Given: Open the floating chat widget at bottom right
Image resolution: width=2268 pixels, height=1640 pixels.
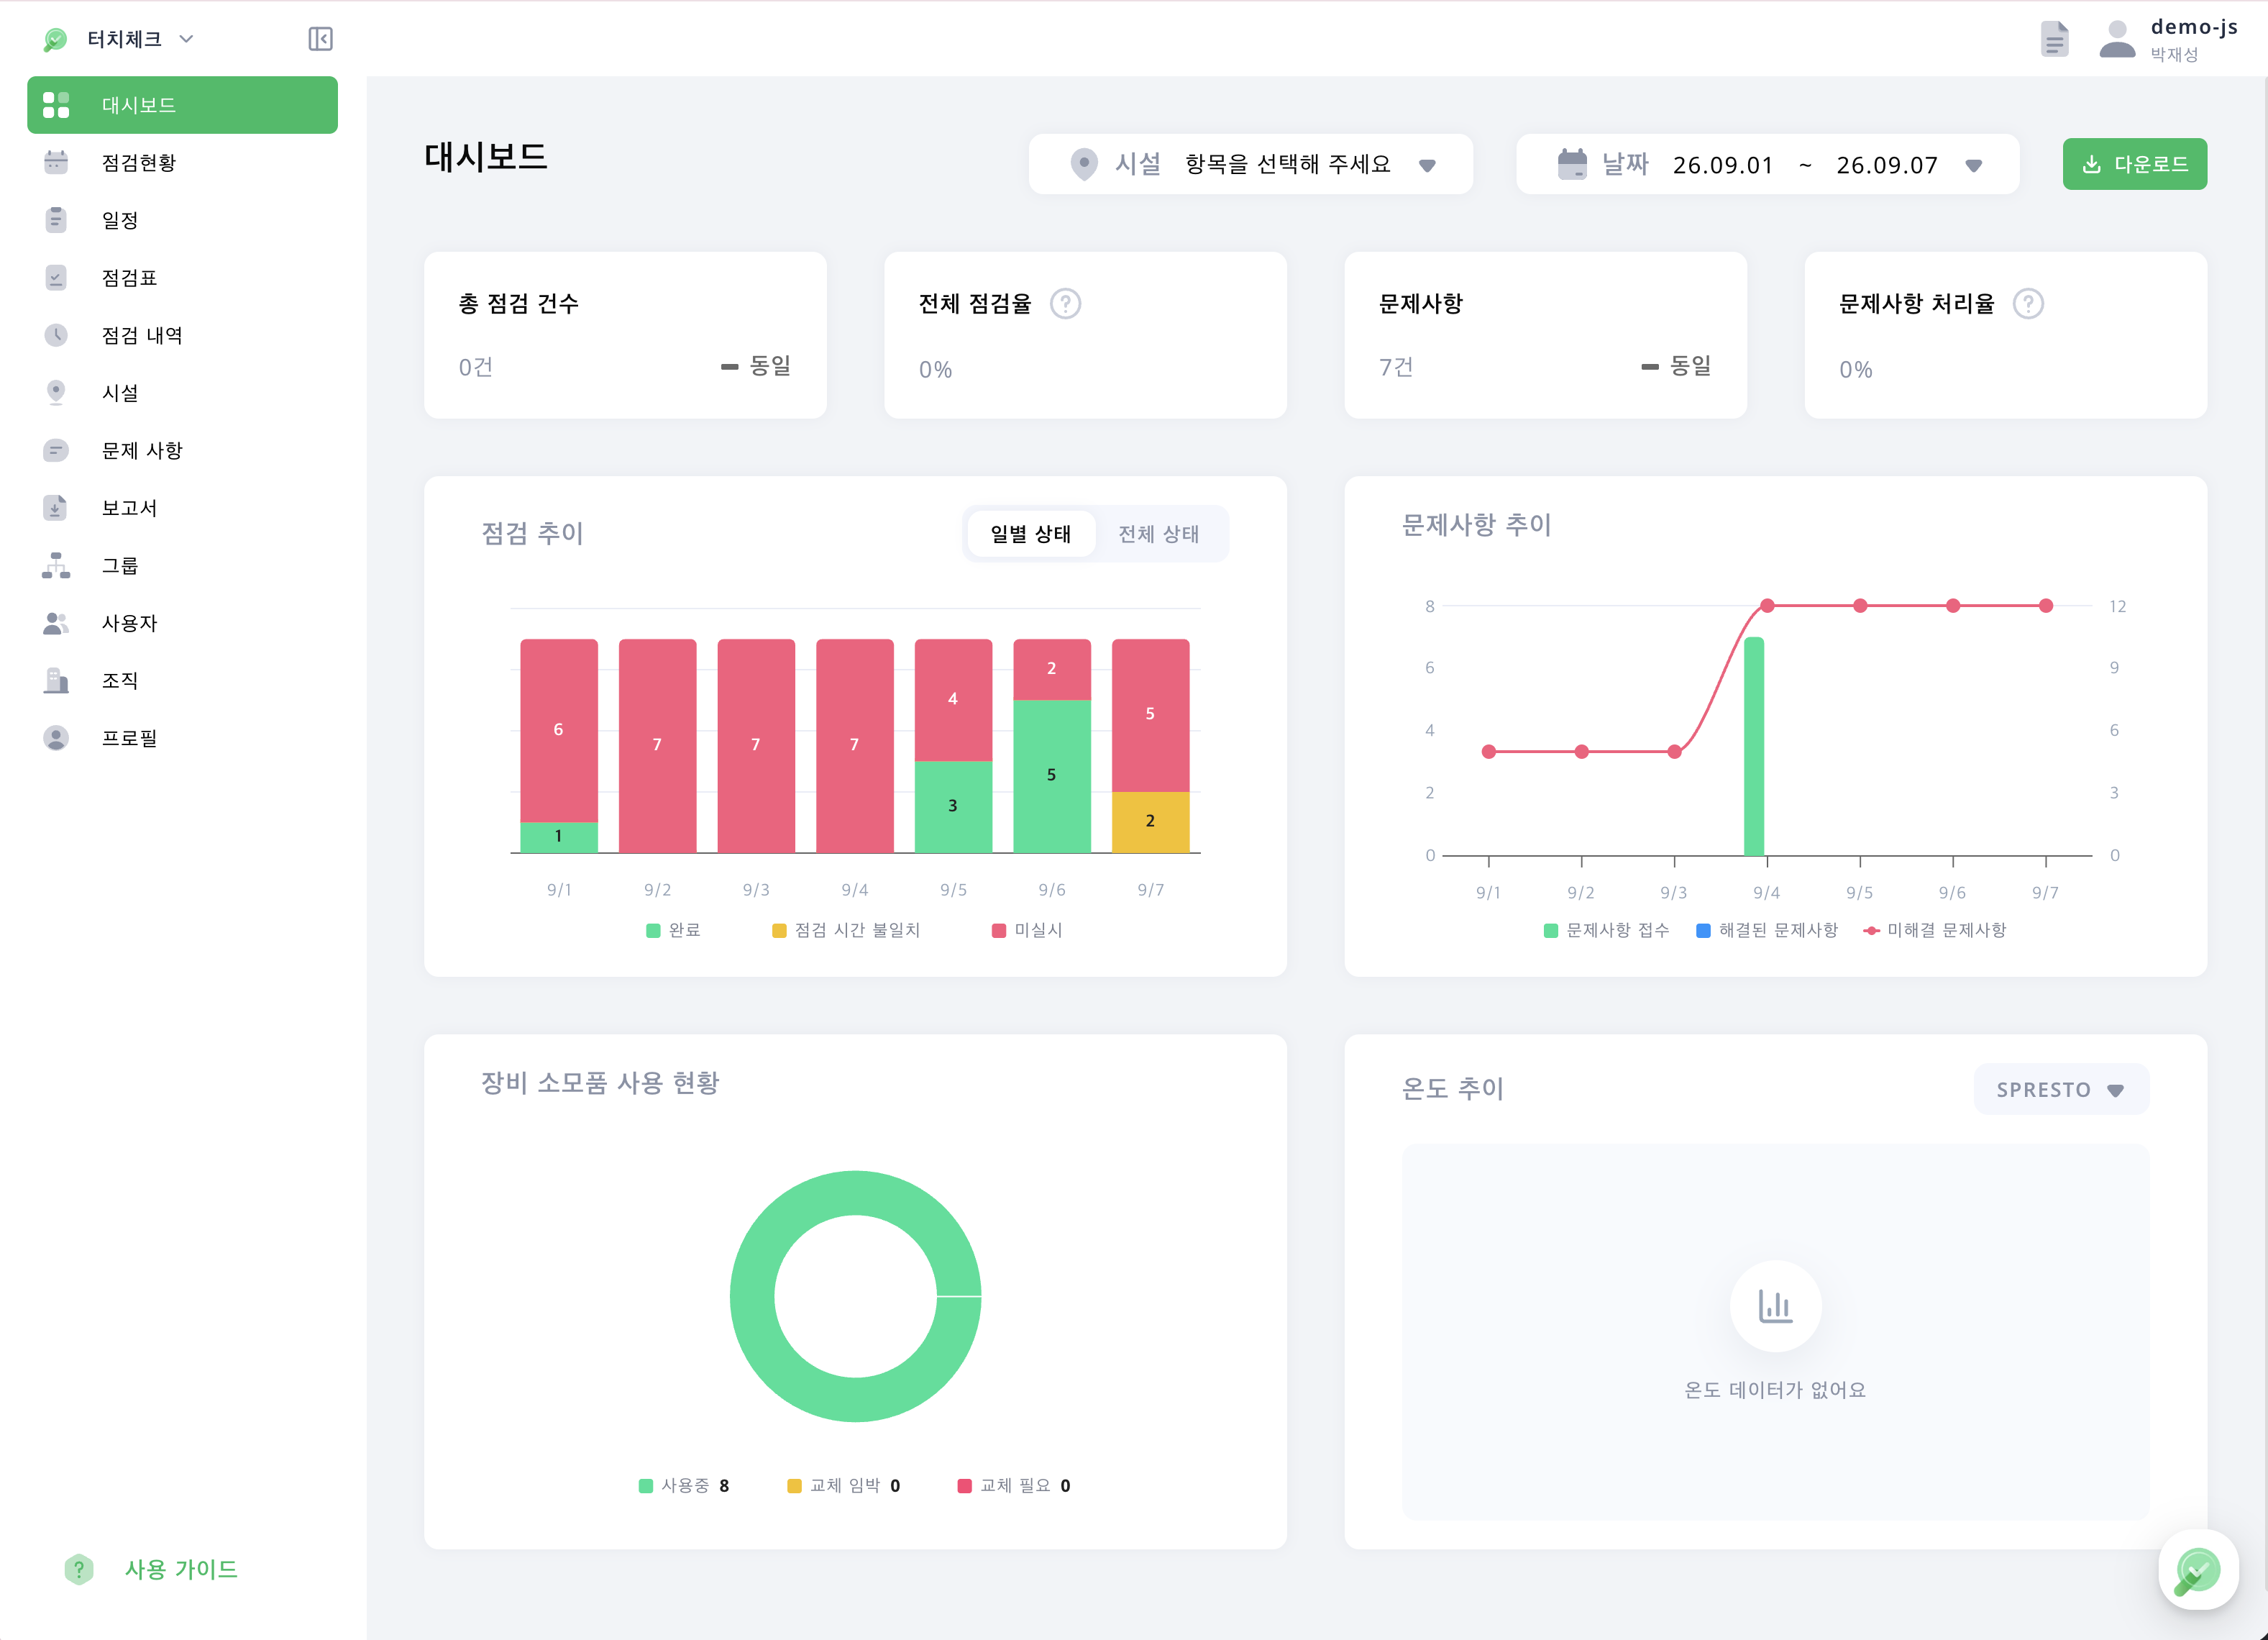Looking at the screenshot, I should pyautogui.click(x=2198, y=1569).
